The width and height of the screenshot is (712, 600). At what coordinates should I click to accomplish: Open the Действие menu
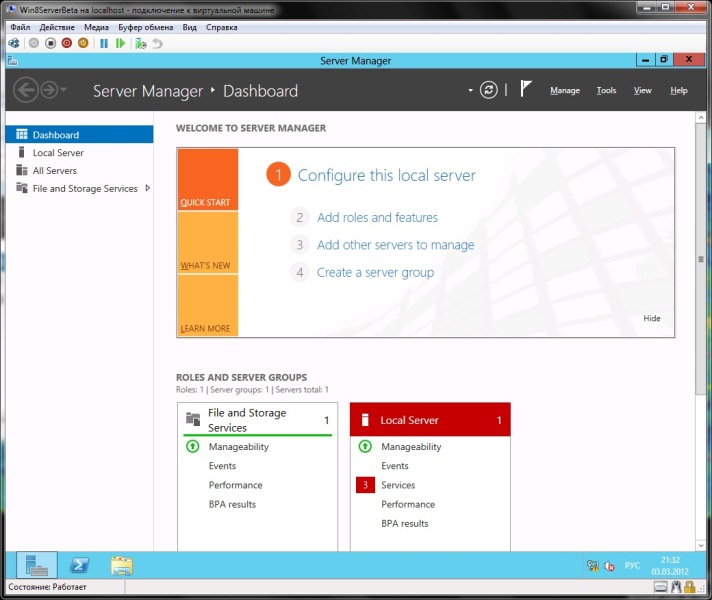[58, 27]
